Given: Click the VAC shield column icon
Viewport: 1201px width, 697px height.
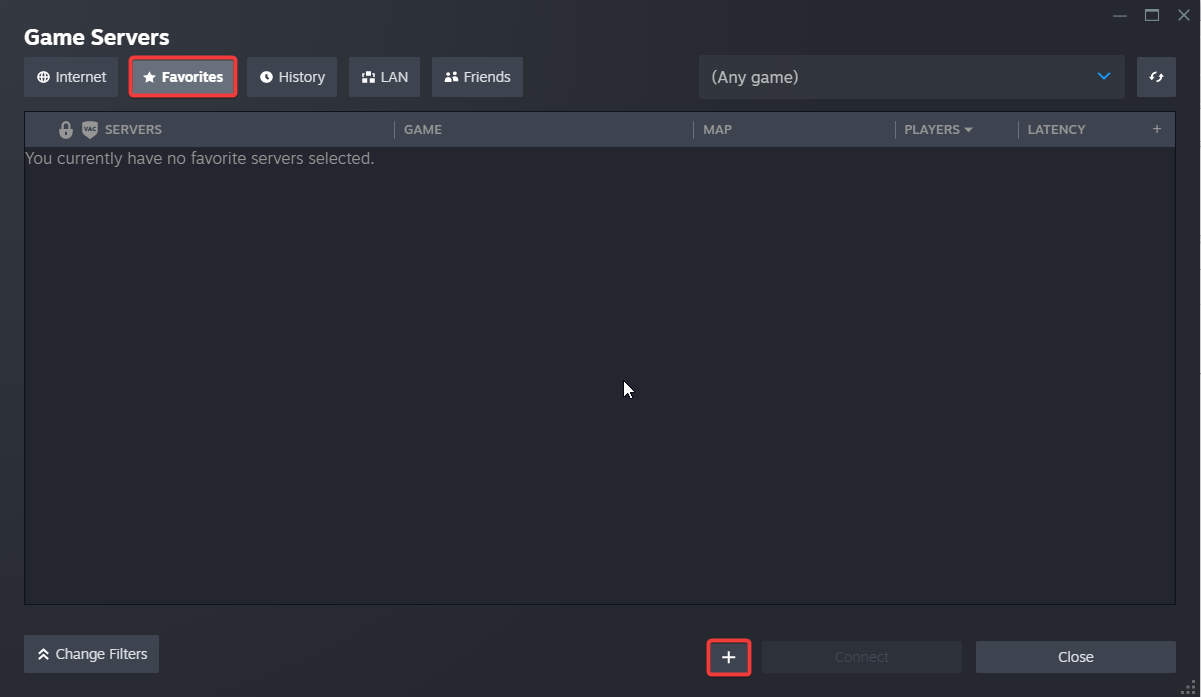Looking at the screenshot, I should click(90, 130).
